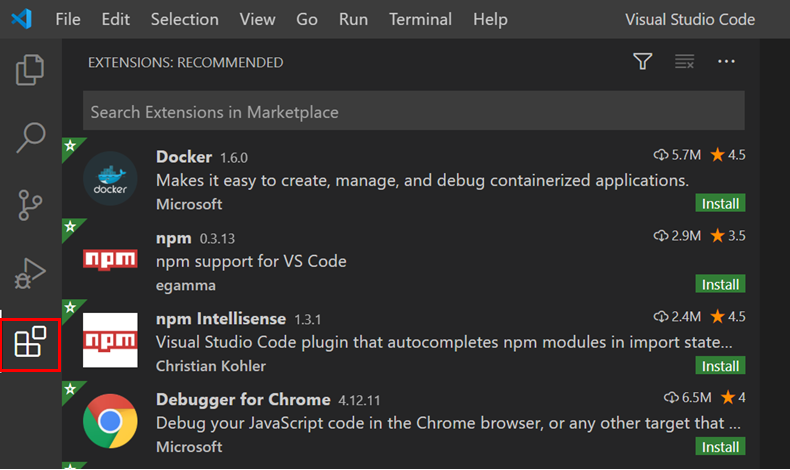Image resolution: width=790 pixels, height=470 pixels.
Task: Install the npm Intellisense extension
Action: point(720,366)
